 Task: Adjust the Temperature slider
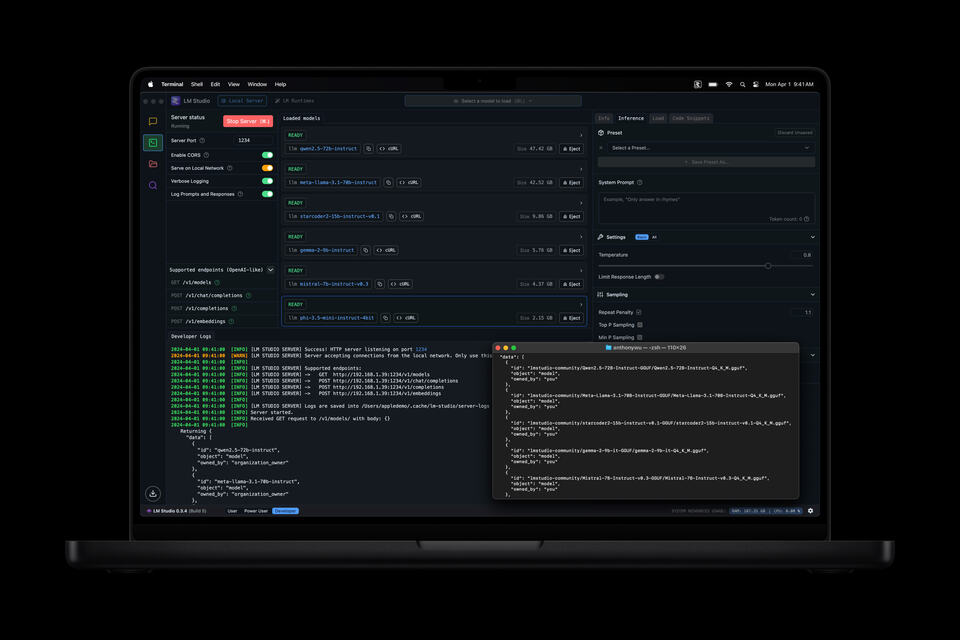tap(768, 266)
